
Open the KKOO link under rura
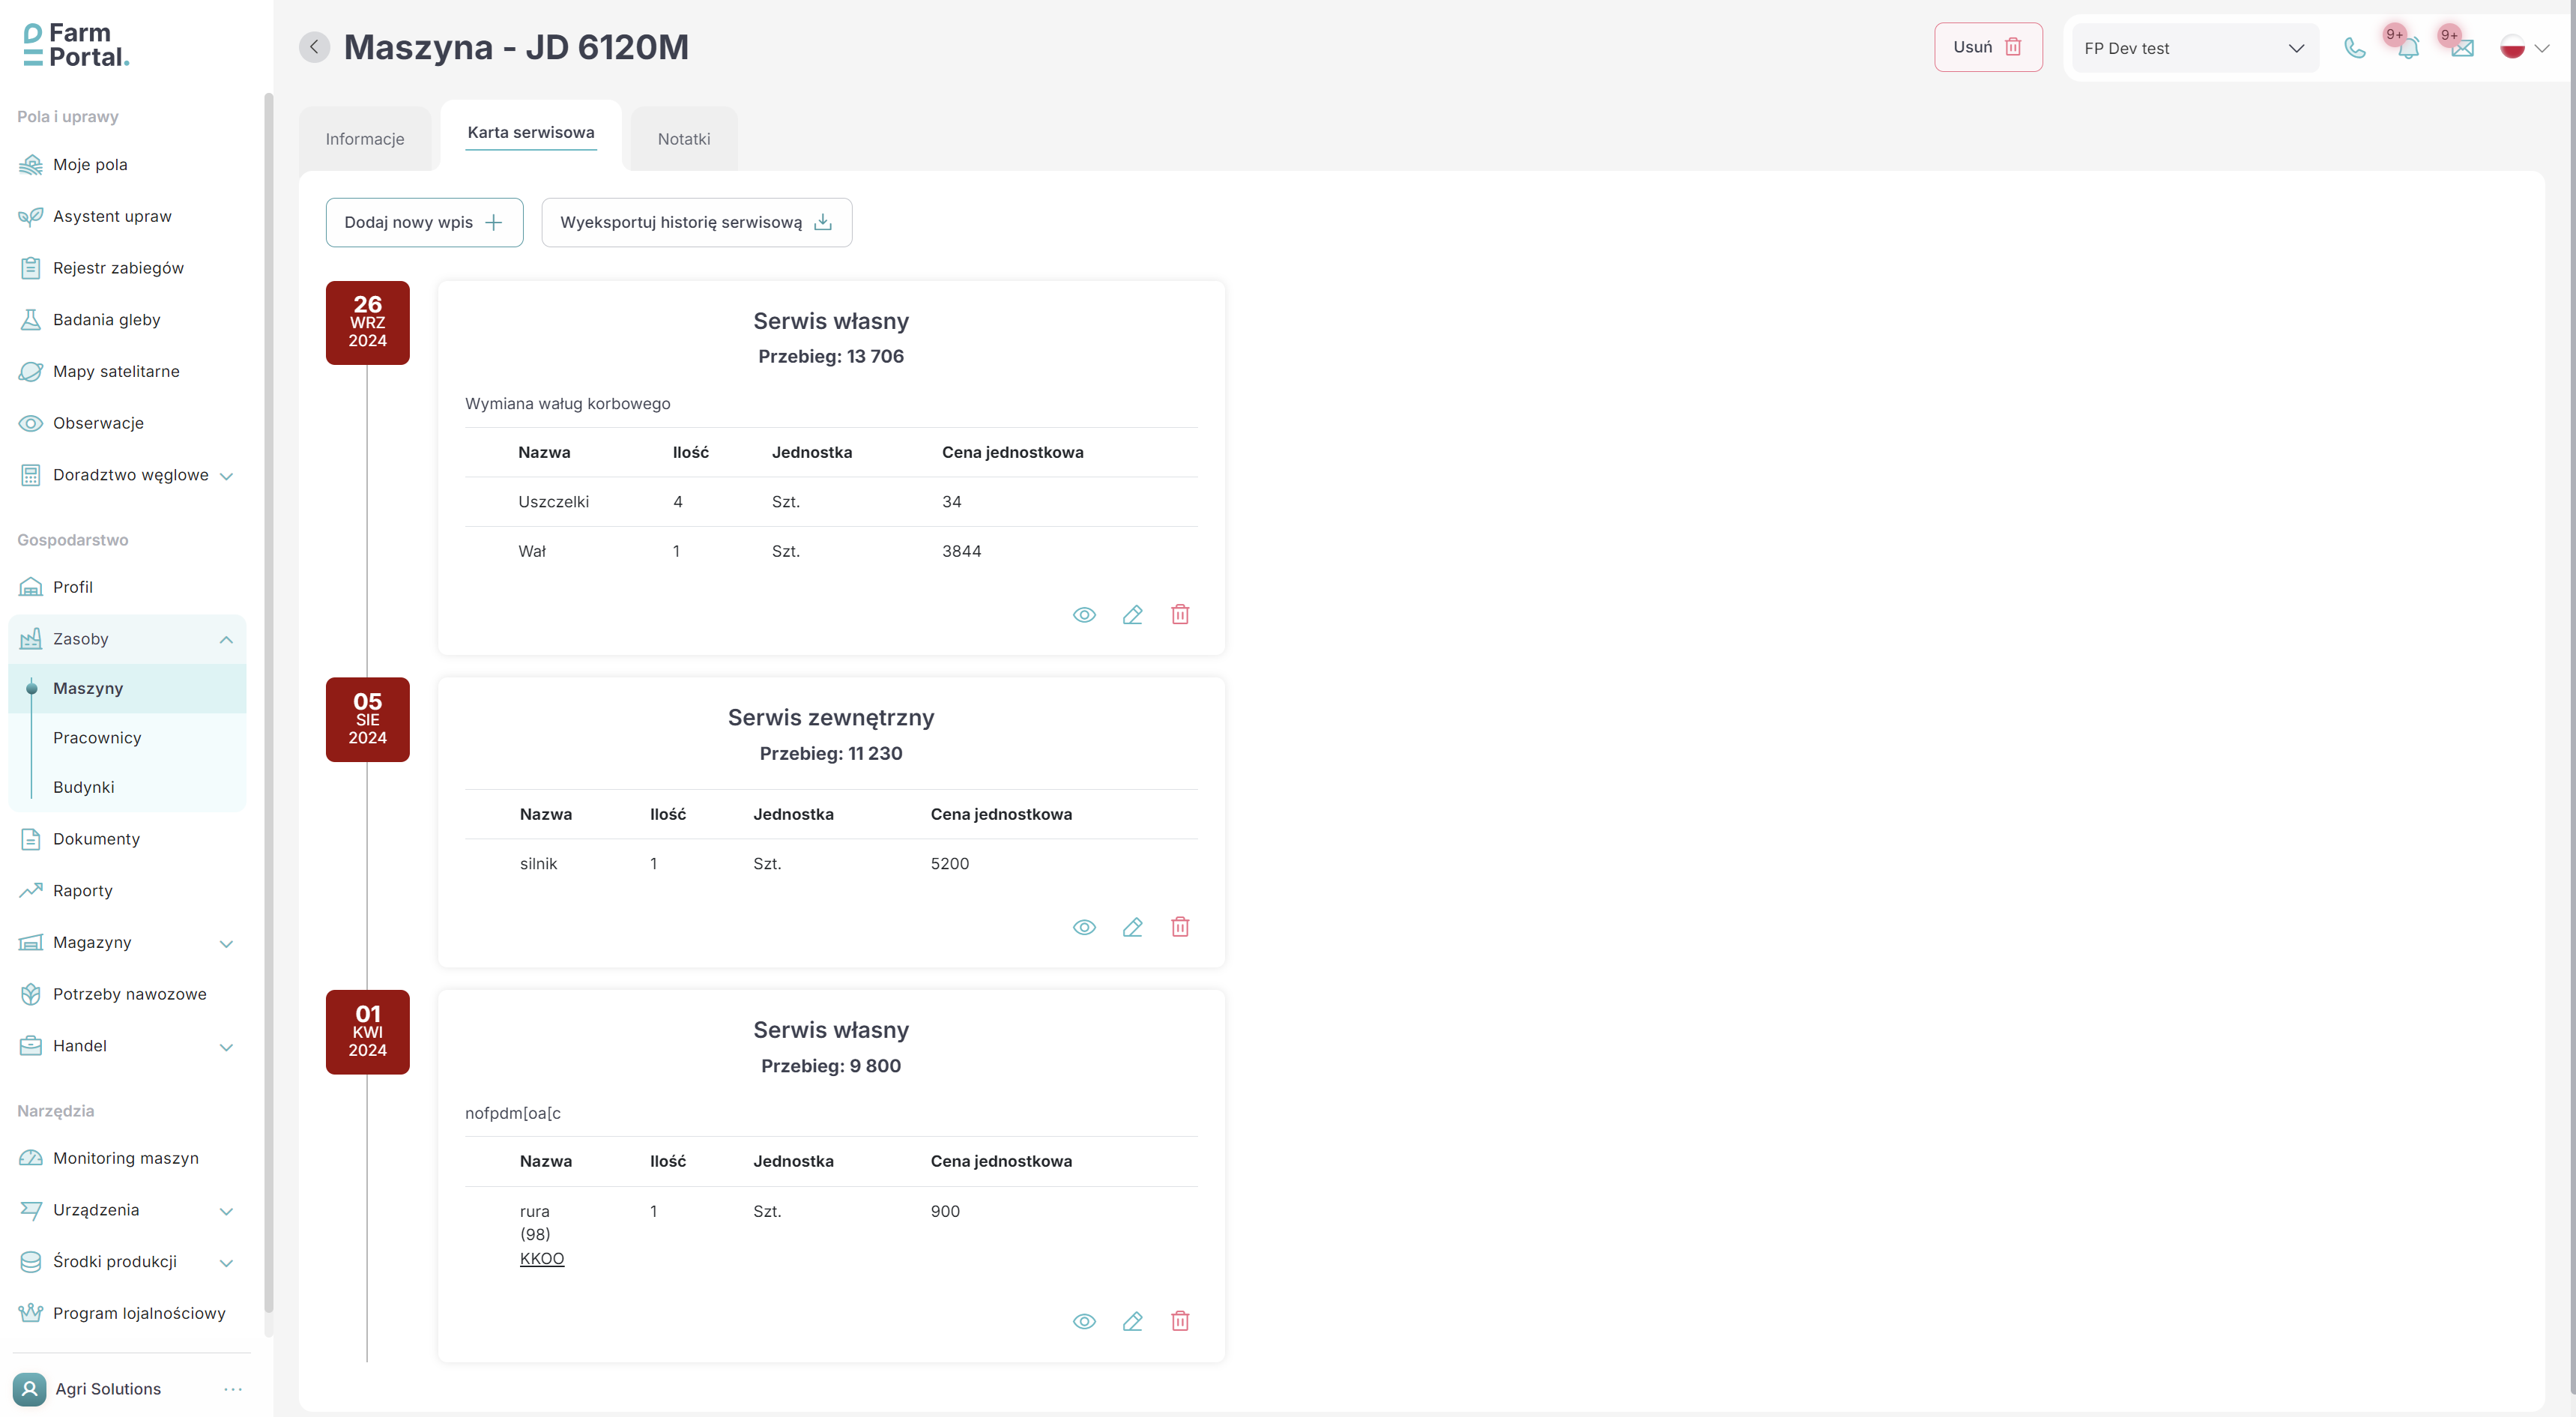point(542,1259)
